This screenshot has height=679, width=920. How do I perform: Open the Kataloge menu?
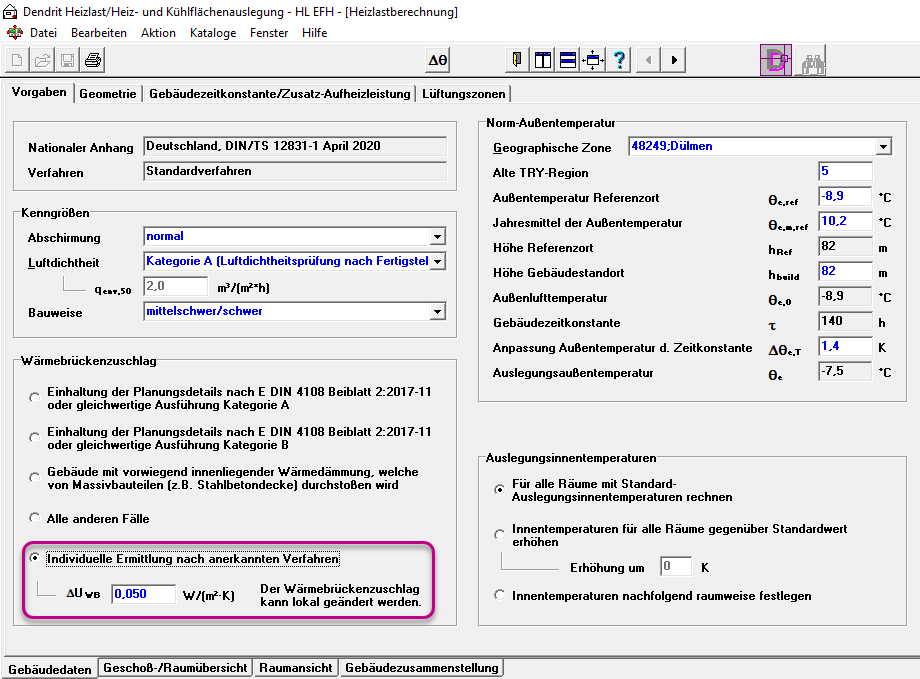tap(213, 33)
